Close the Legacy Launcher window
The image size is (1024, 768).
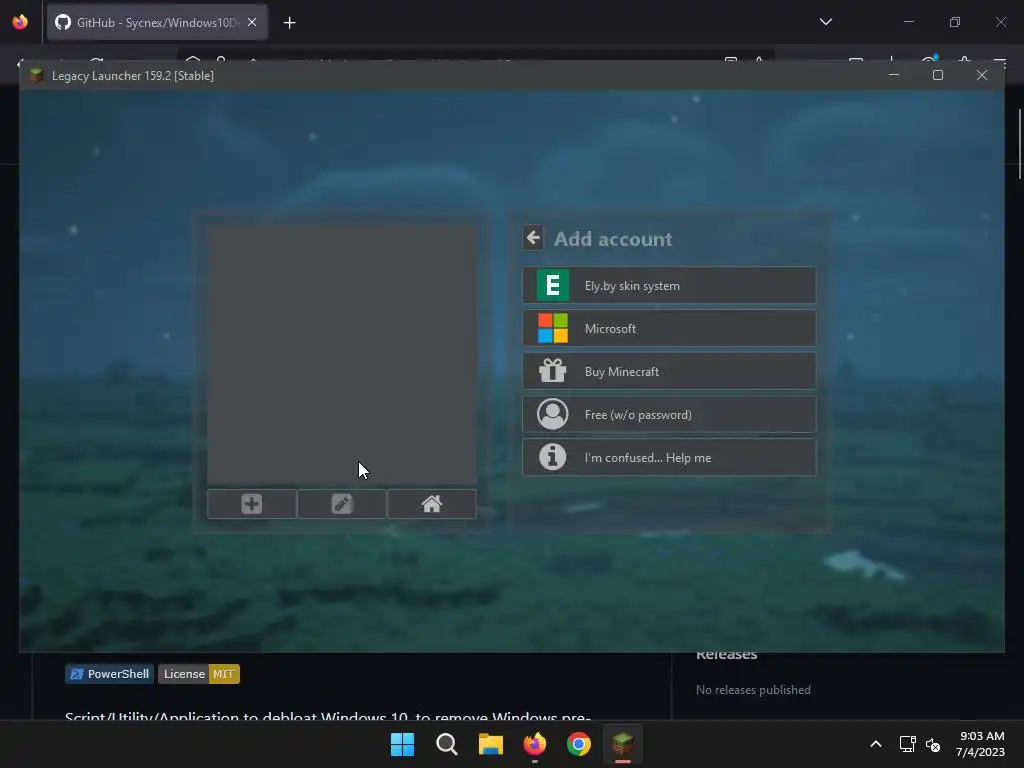pos(982,75)
